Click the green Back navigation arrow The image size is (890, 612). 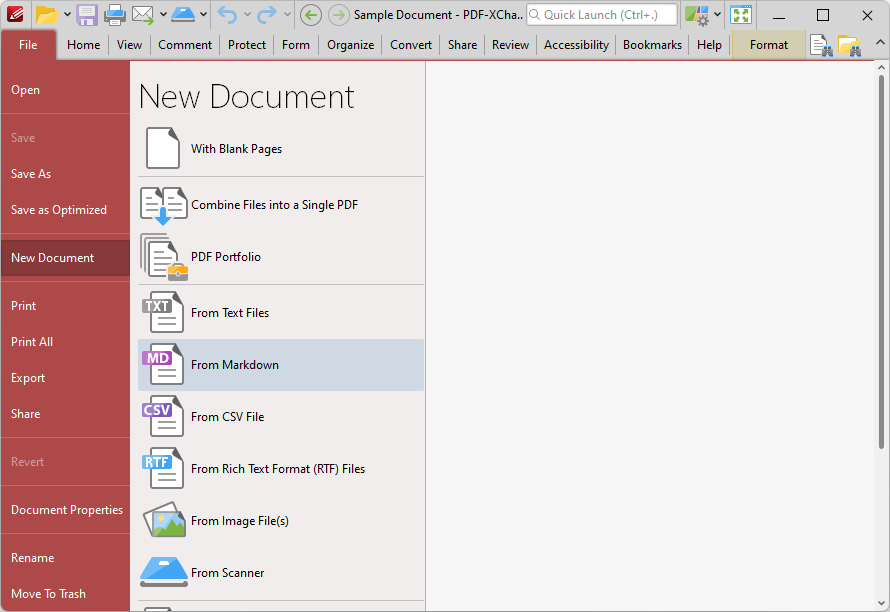tap(310, 15)
